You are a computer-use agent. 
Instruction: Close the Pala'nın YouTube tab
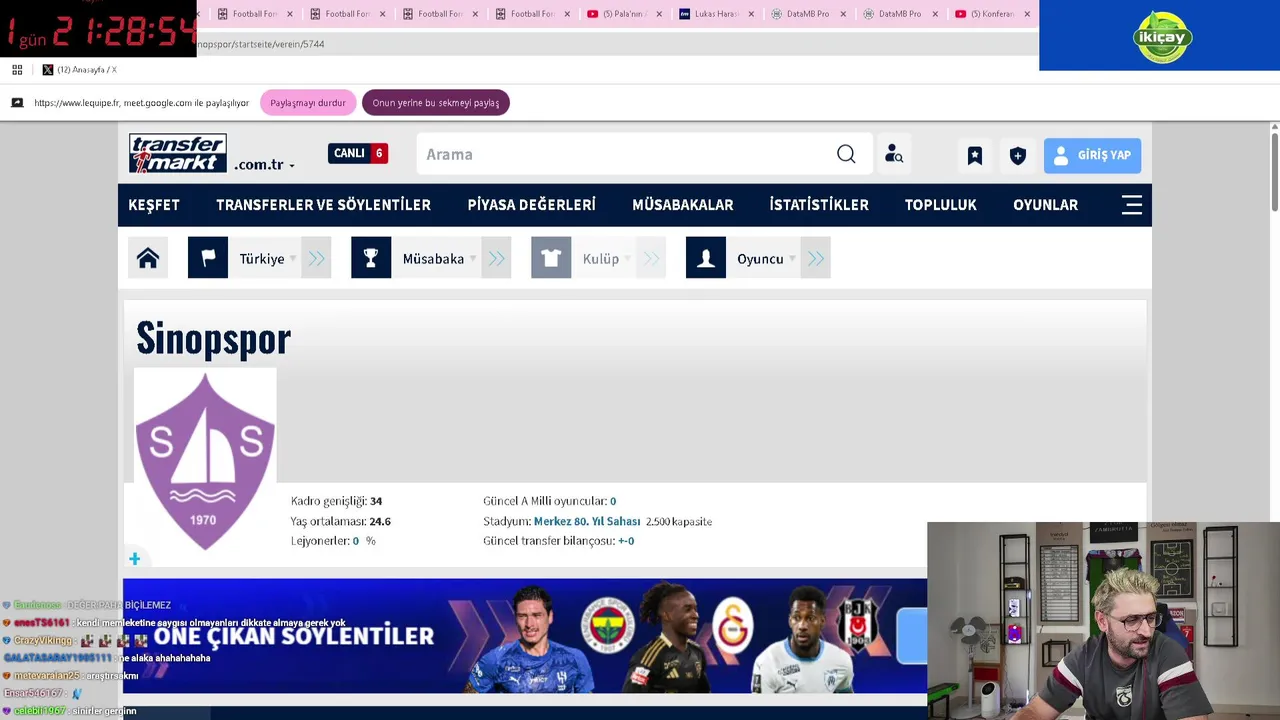coord(659,14)
